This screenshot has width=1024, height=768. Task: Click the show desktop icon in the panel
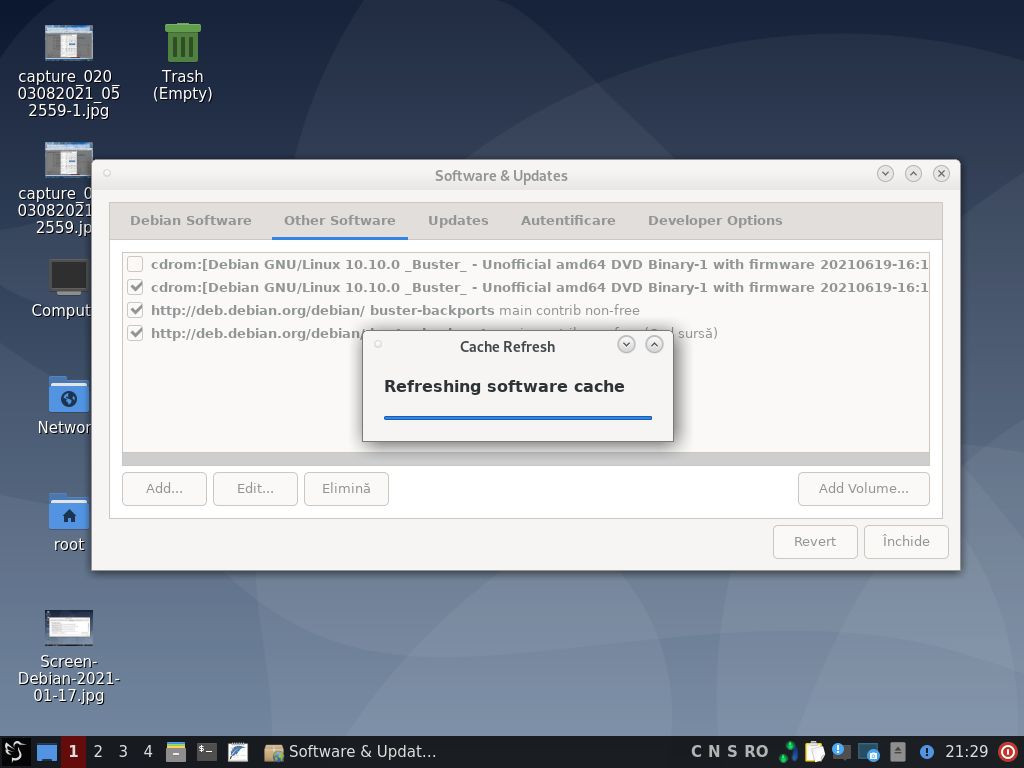click(46, 752)
